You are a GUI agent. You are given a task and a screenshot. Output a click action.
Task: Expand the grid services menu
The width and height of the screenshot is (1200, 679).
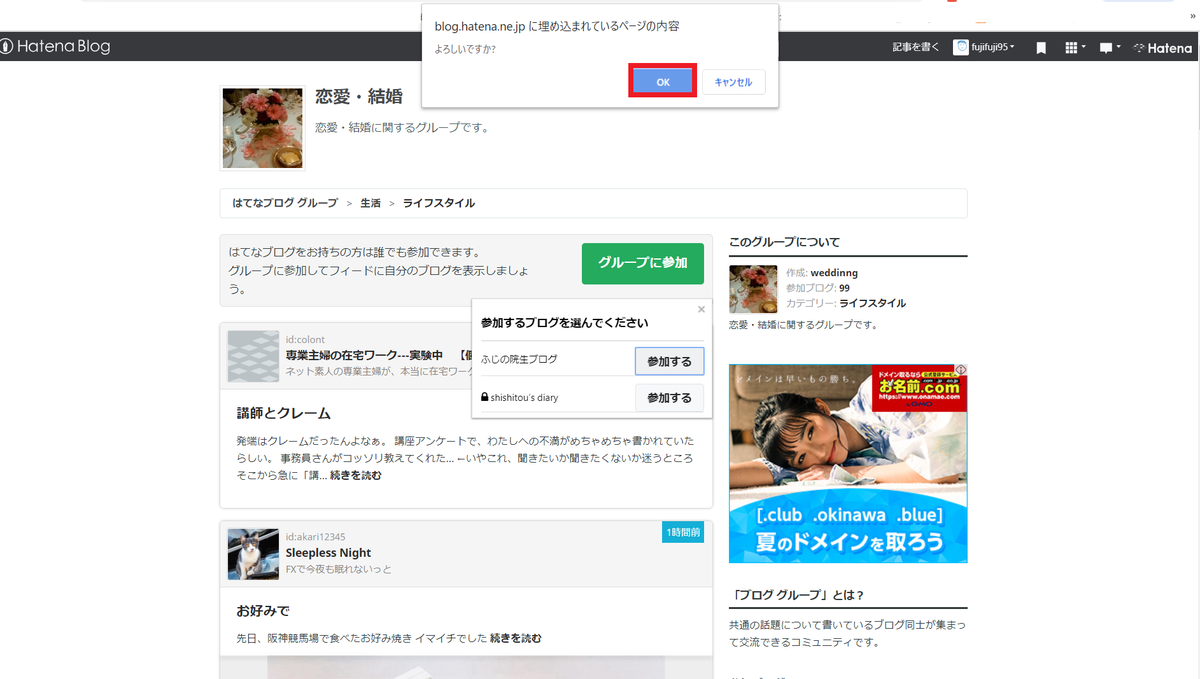pos(1075,47)
